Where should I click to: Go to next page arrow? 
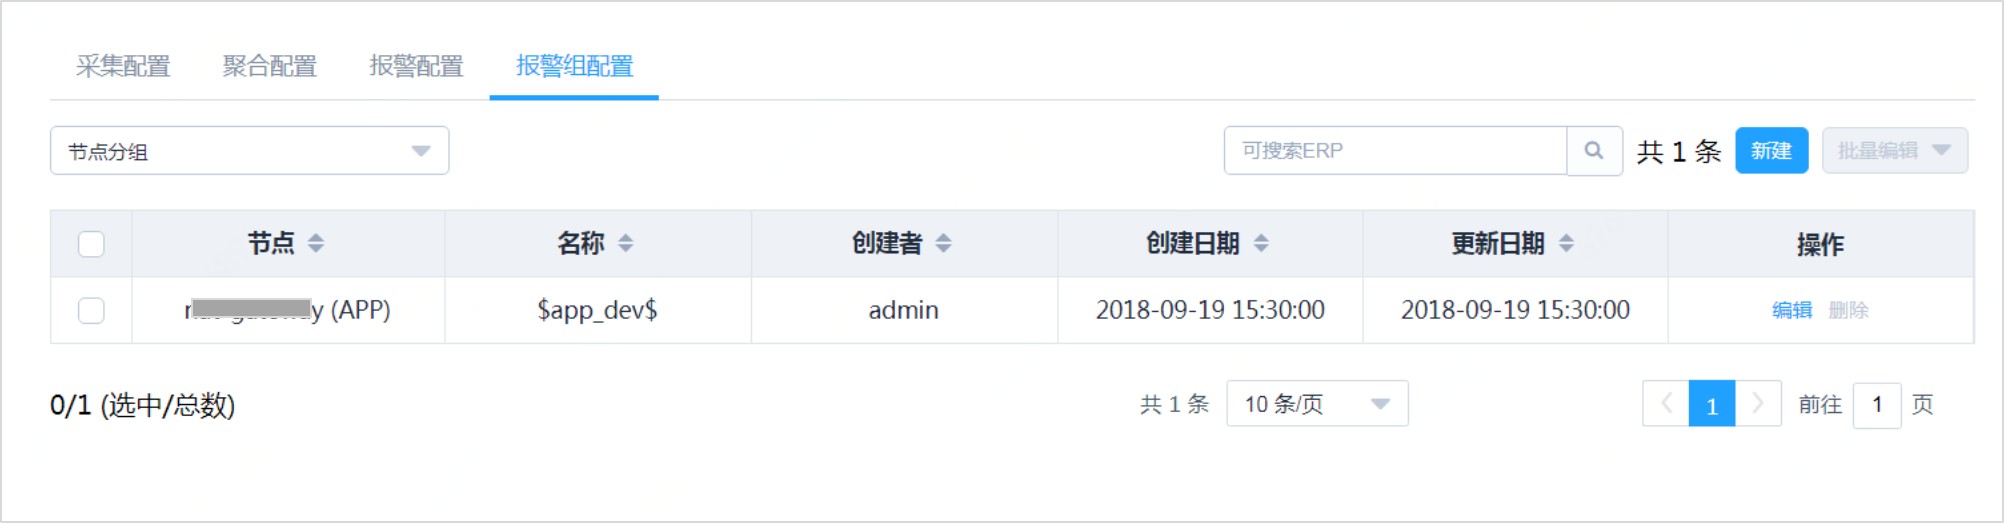[x=1758, y=404]
